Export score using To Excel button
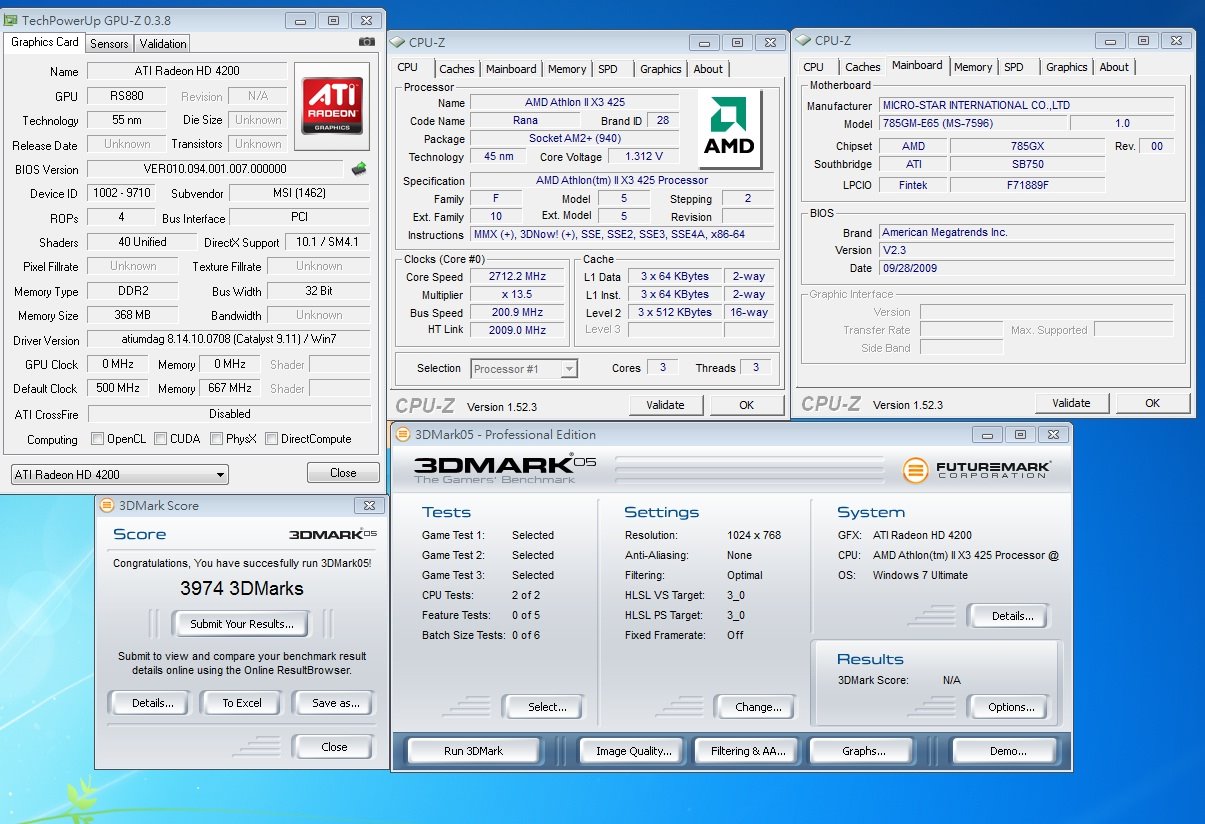Image resolution: width=1205 pixels, height=824 pixels. (x=242, y=703)
